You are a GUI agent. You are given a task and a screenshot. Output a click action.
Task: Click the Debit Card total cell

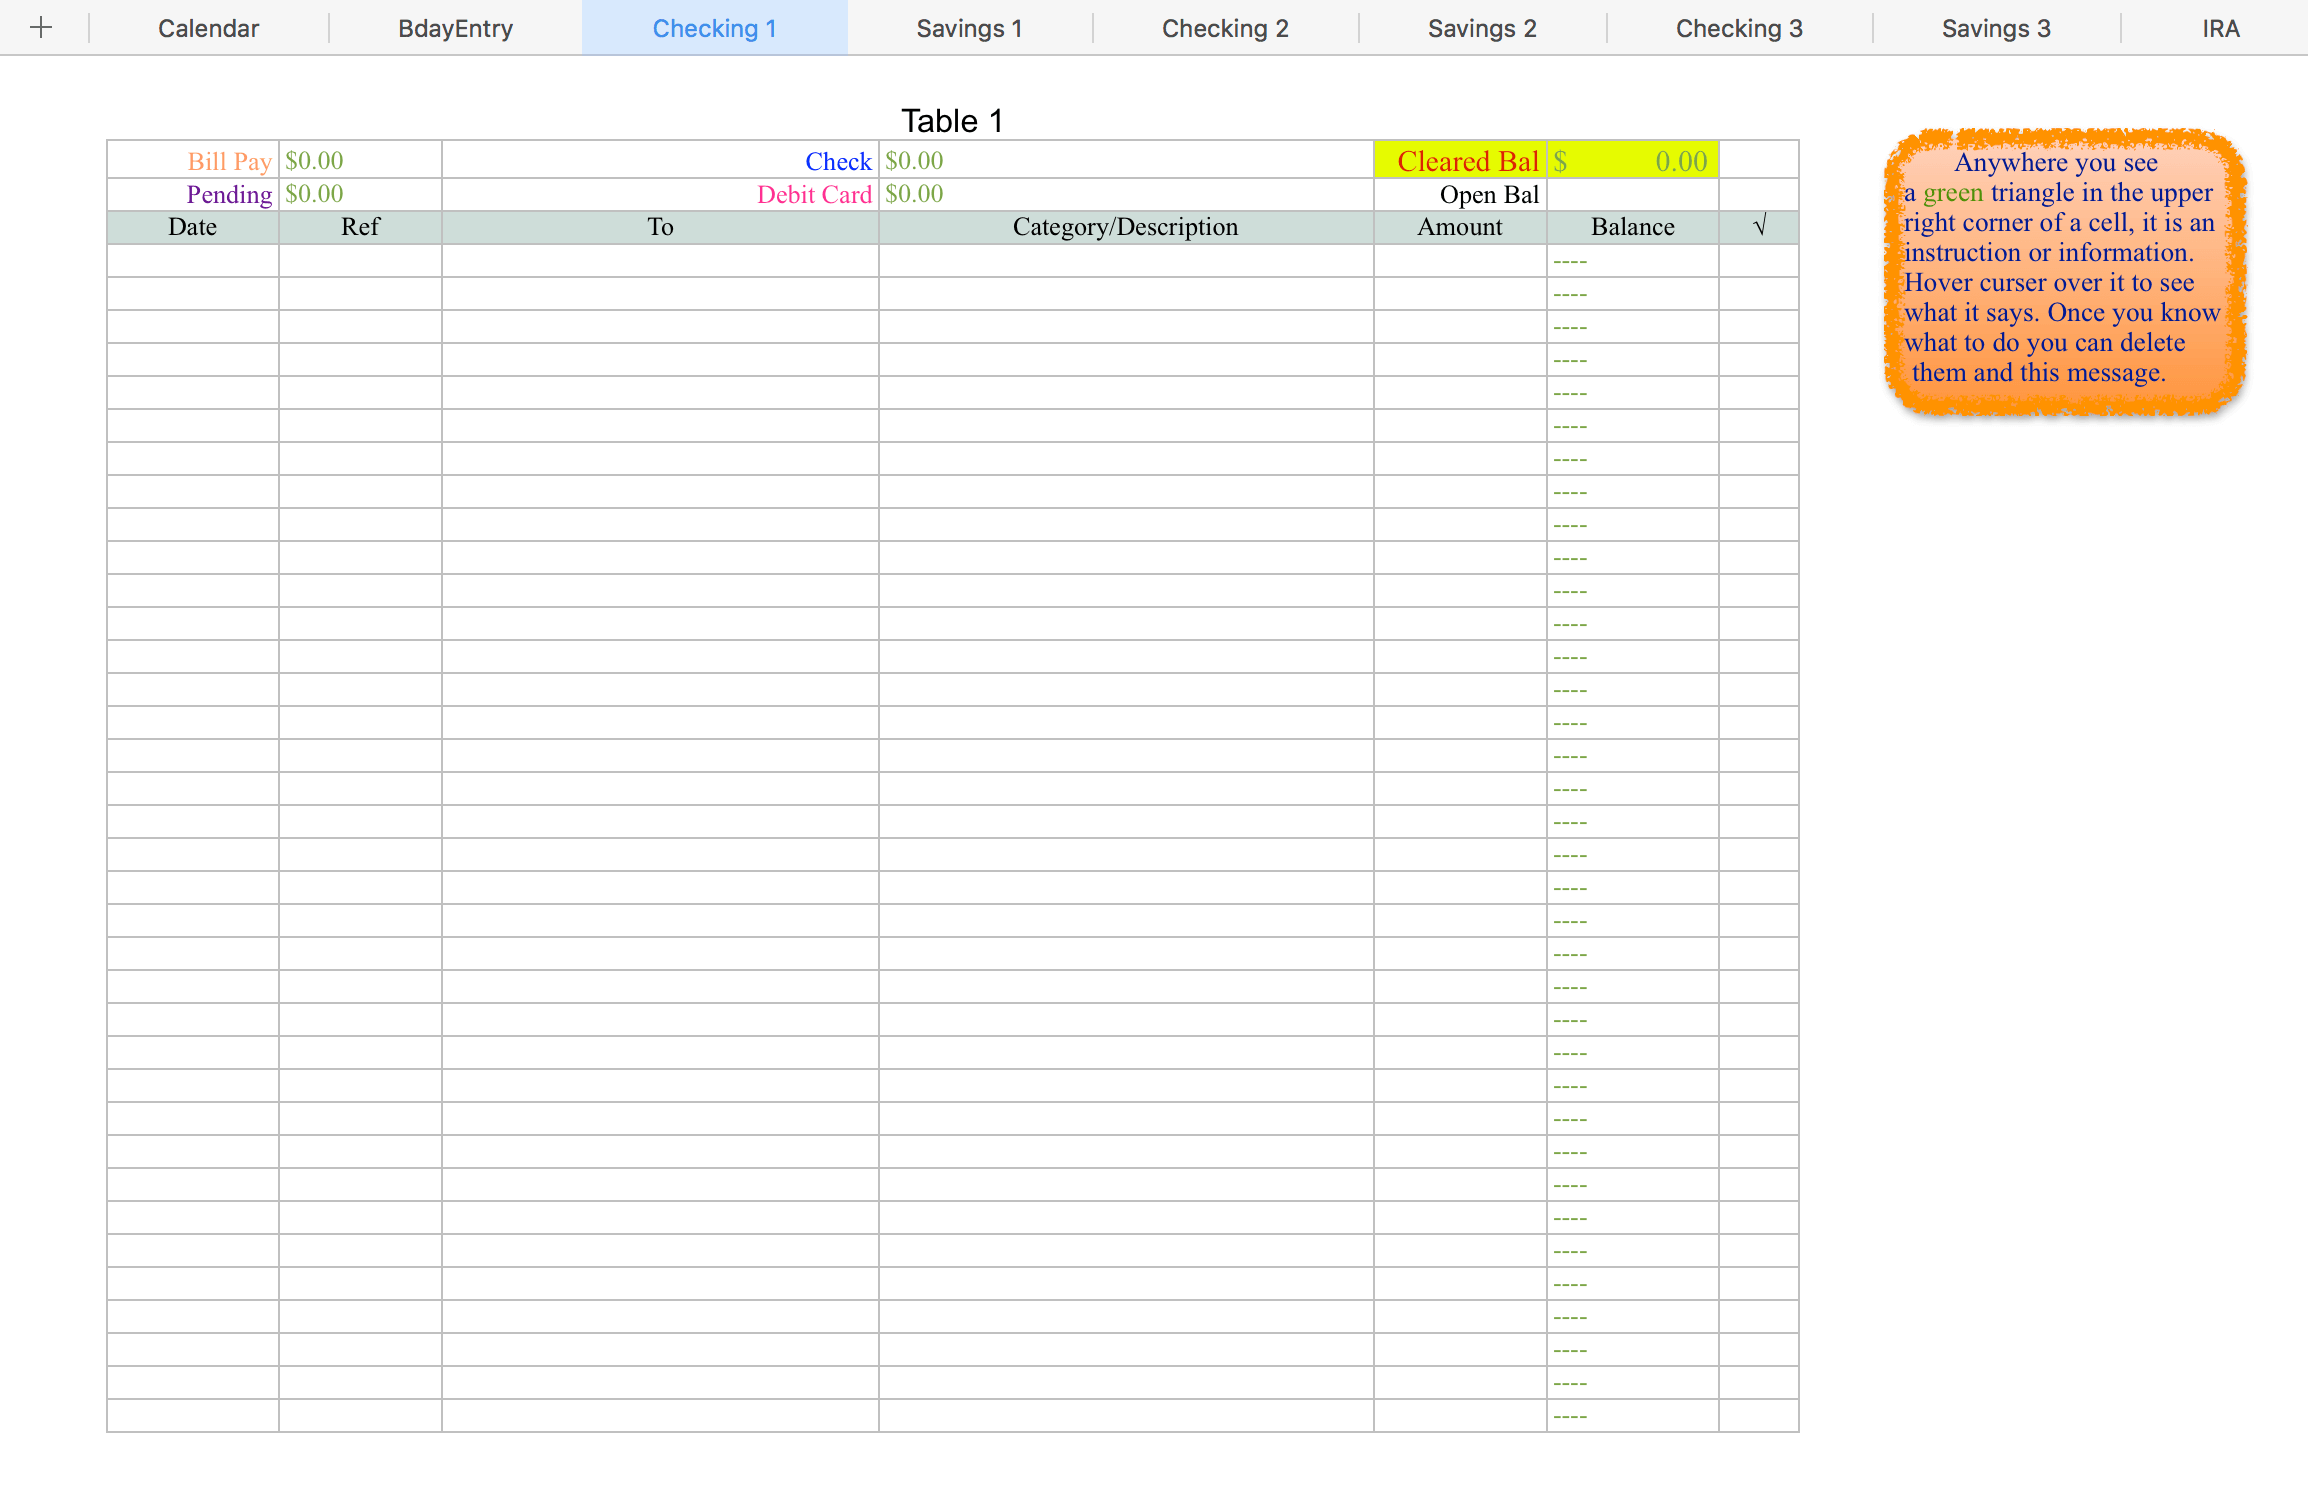coord(1125,194)
